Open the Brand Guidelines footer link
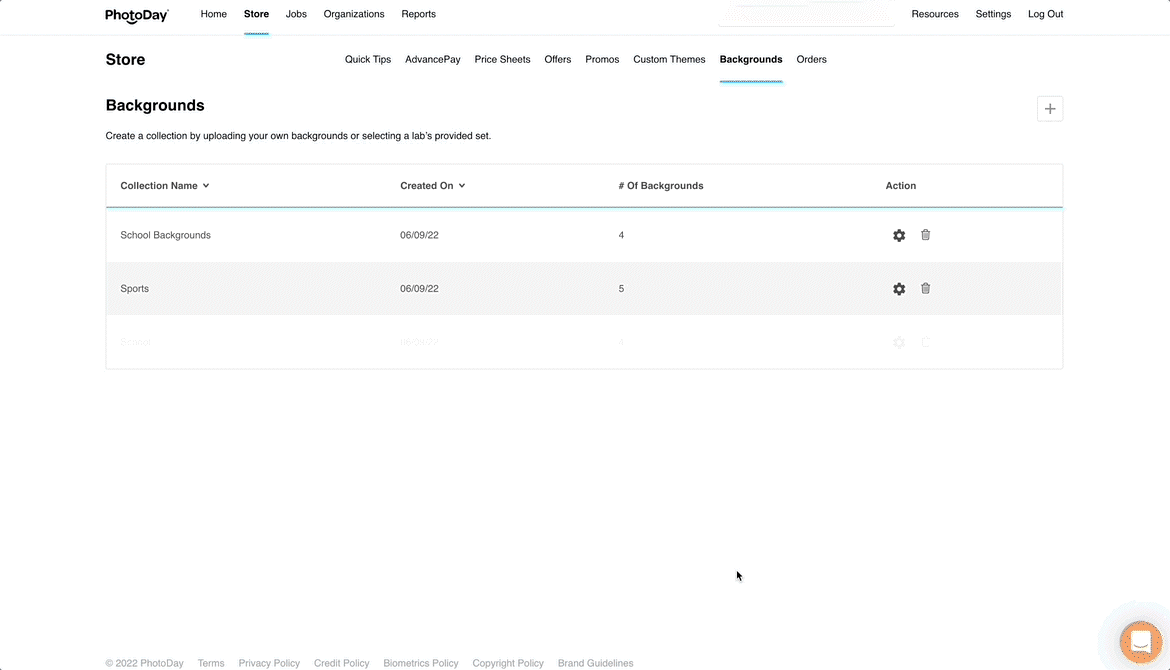This screenshot has width=1170, height=670. coord(595,663)
